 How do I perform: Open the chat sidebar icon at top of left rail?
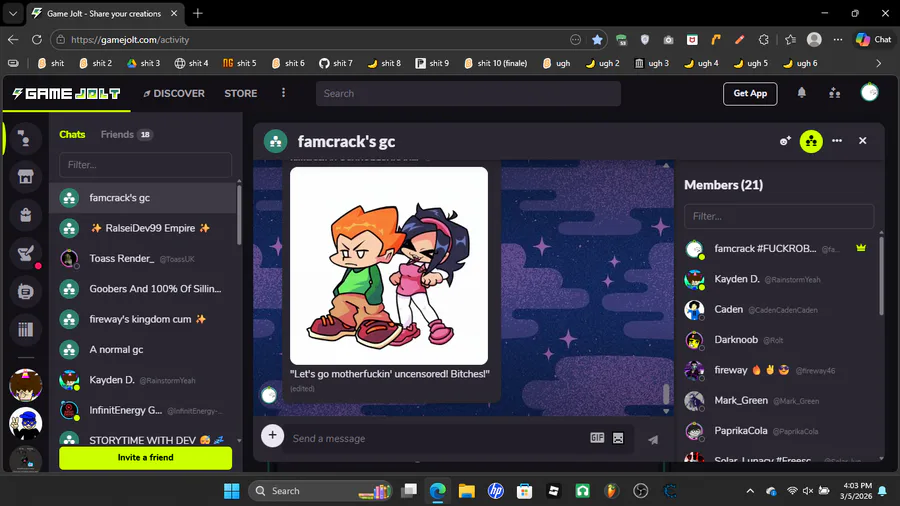coord(25,138)
